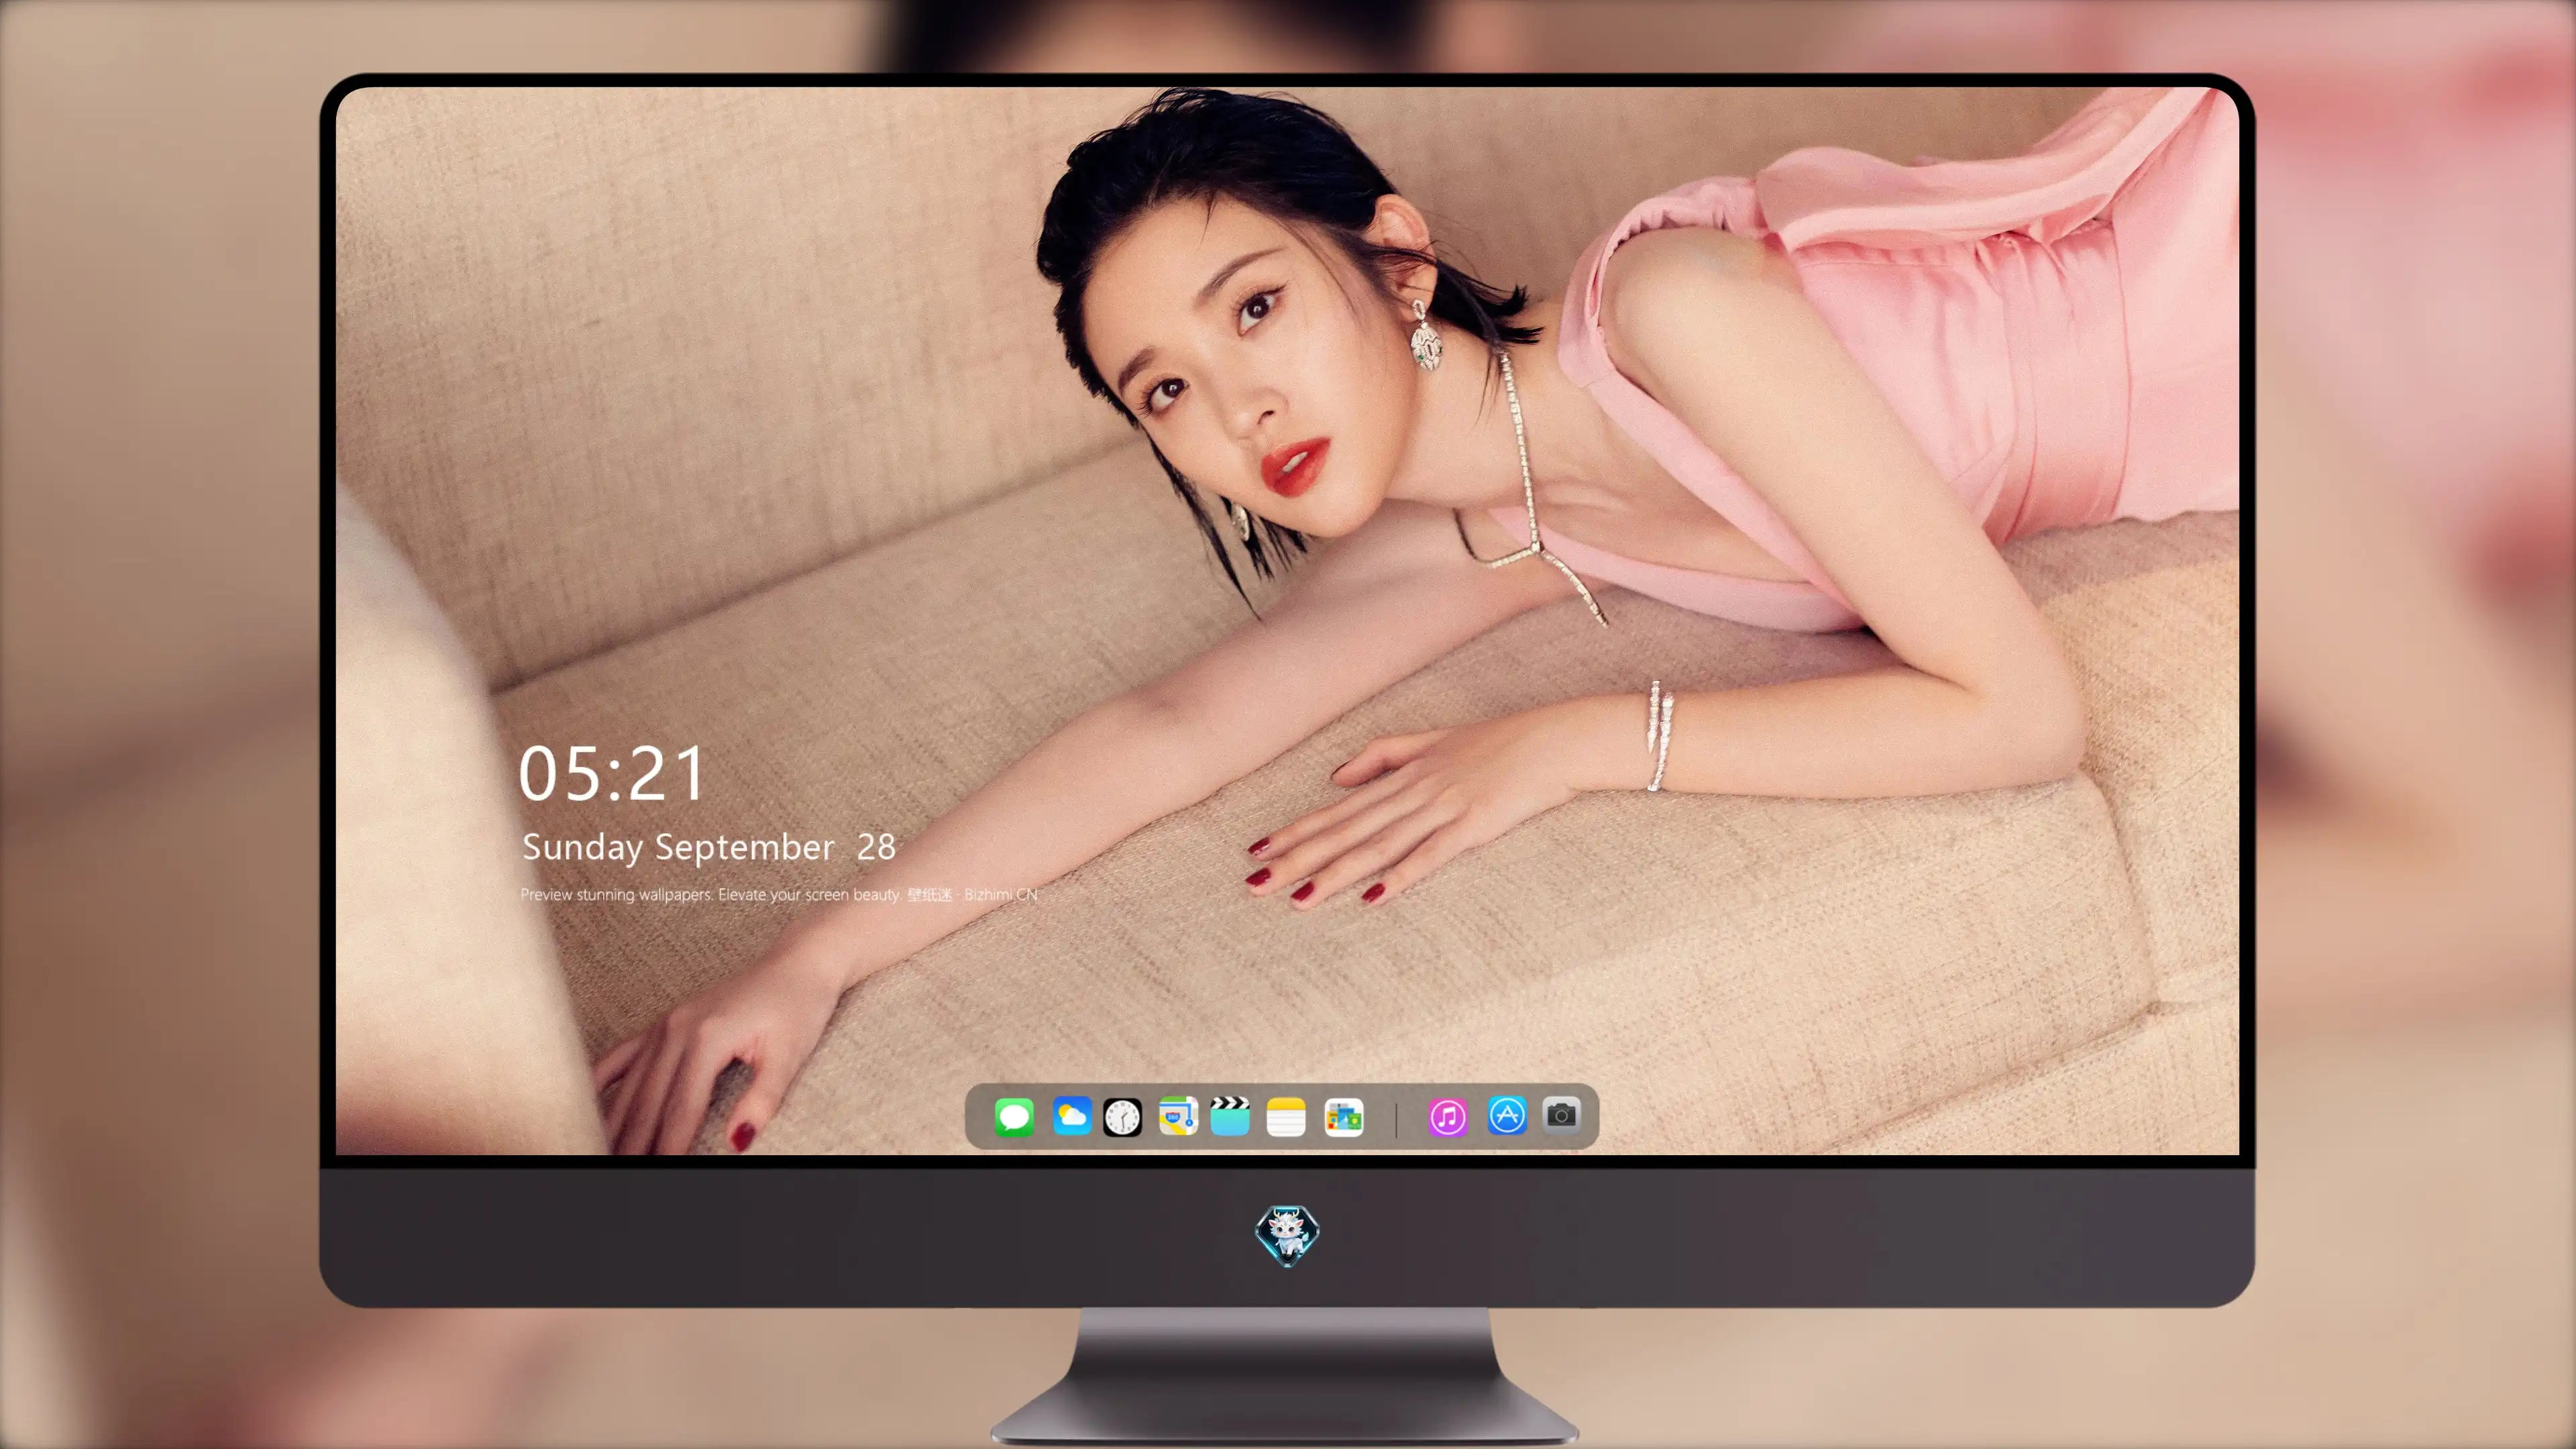
Task: Open the App Store icon in dock
Action: coord(1507,1115)
